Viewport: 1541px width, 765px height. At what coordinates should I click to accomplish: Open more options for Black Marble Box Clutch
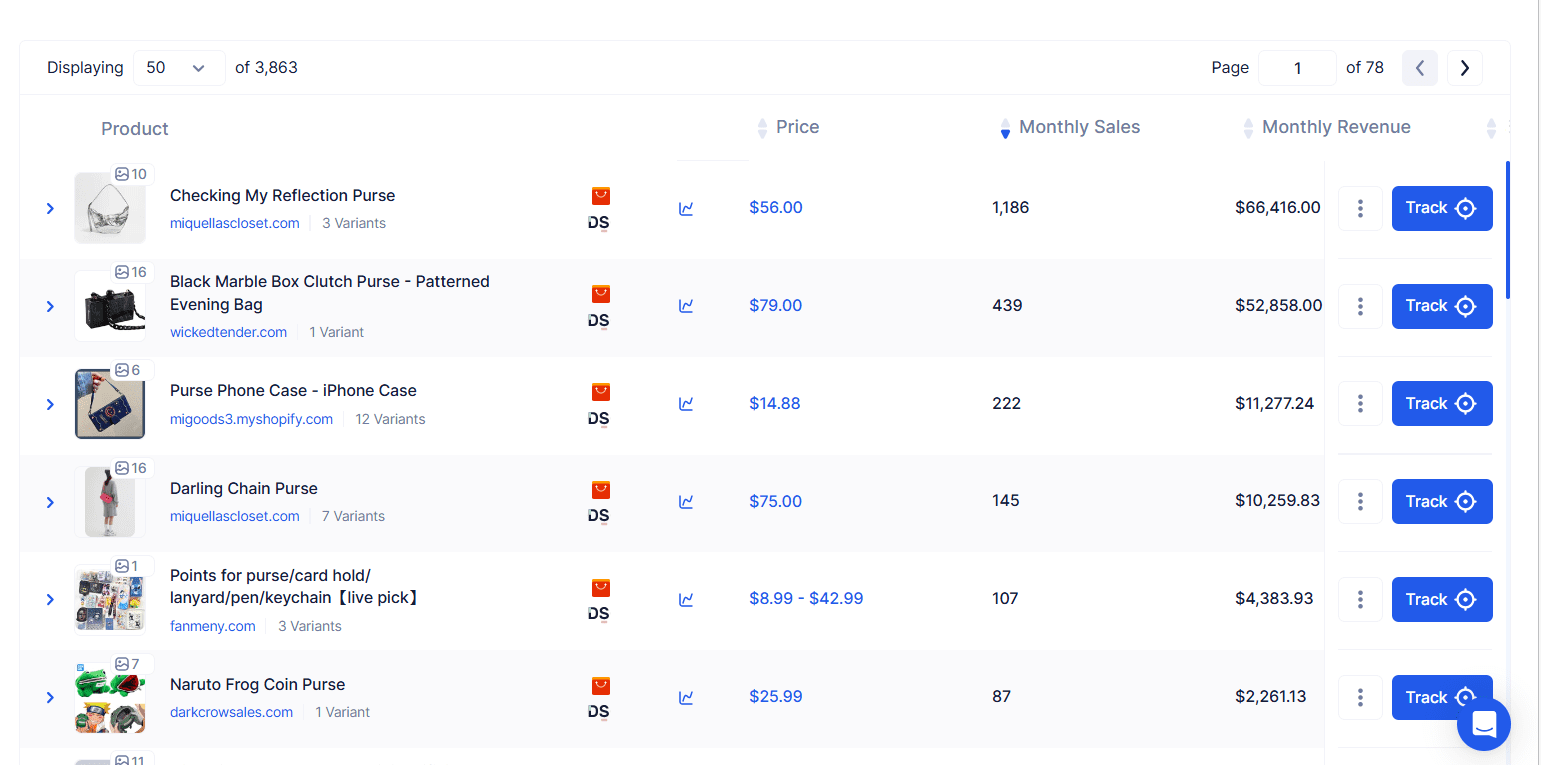point(1360,306)
